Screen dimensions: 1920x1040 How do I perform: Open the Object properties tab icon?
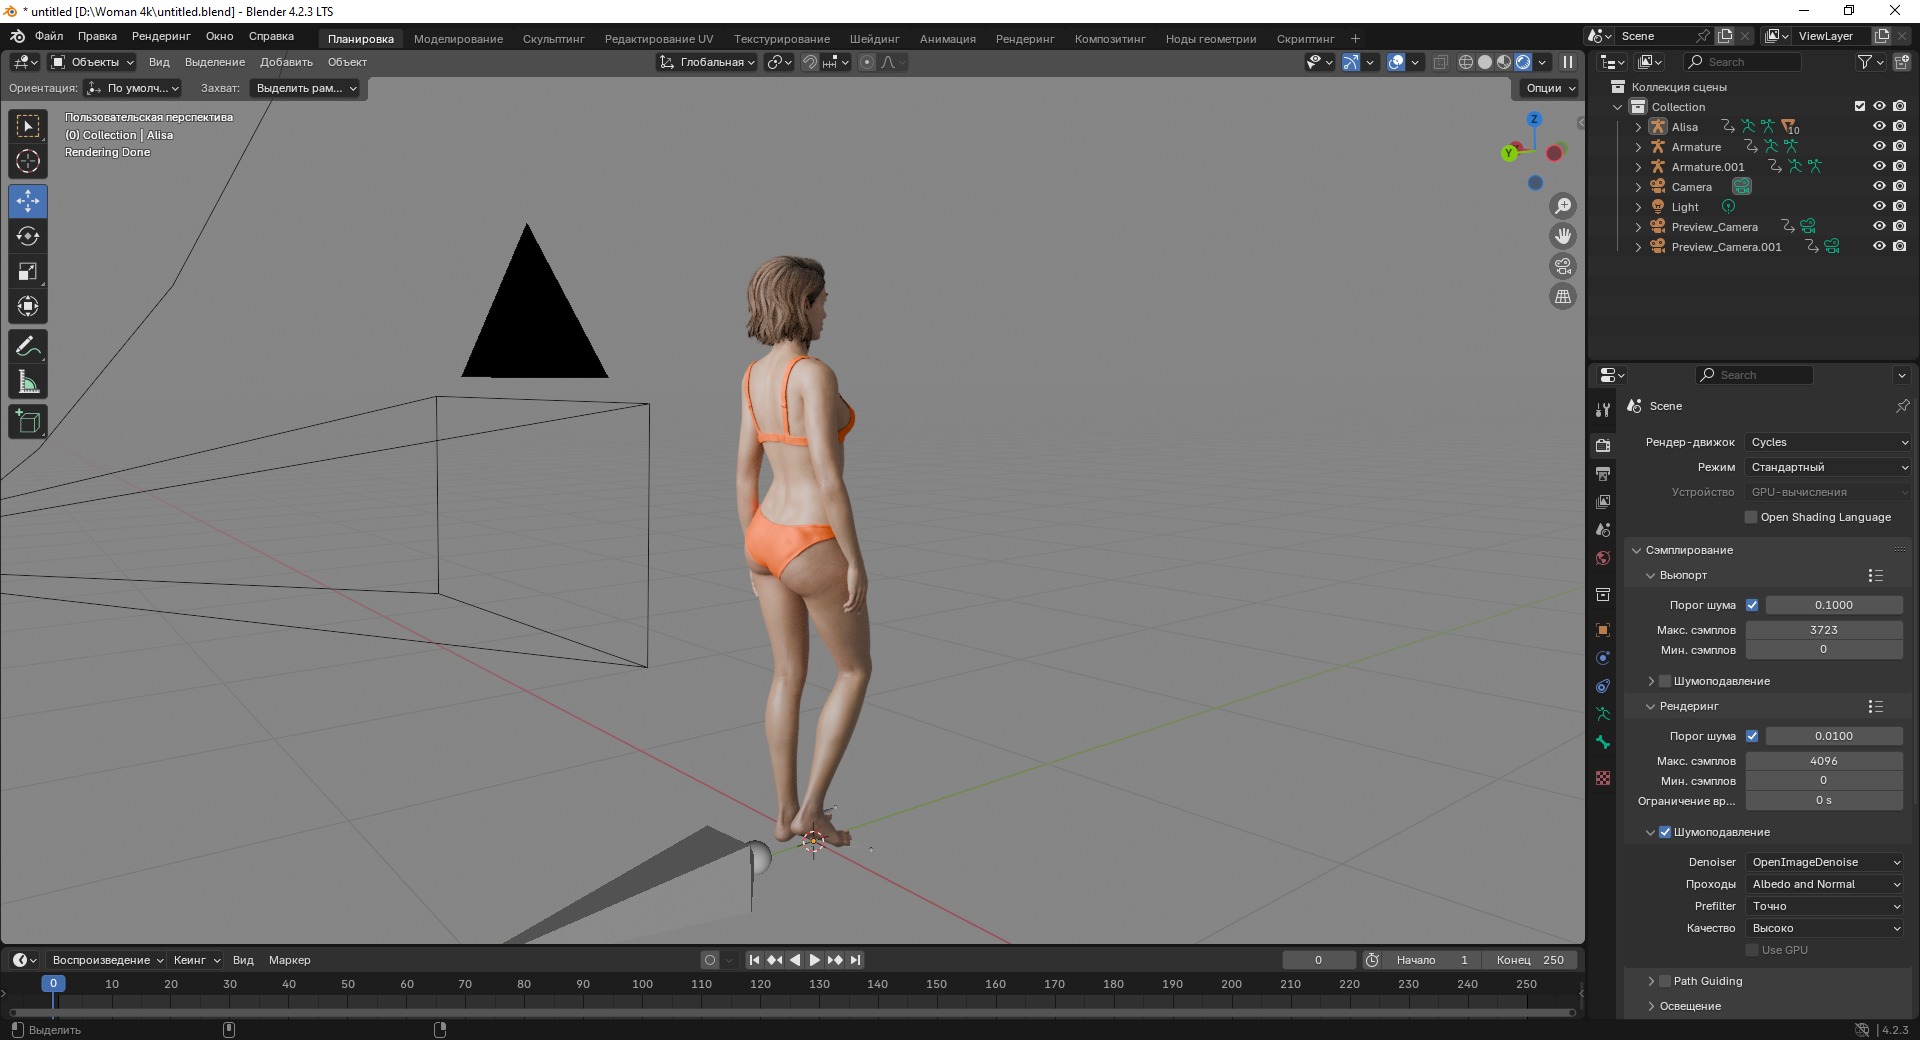pos(1603,630)
